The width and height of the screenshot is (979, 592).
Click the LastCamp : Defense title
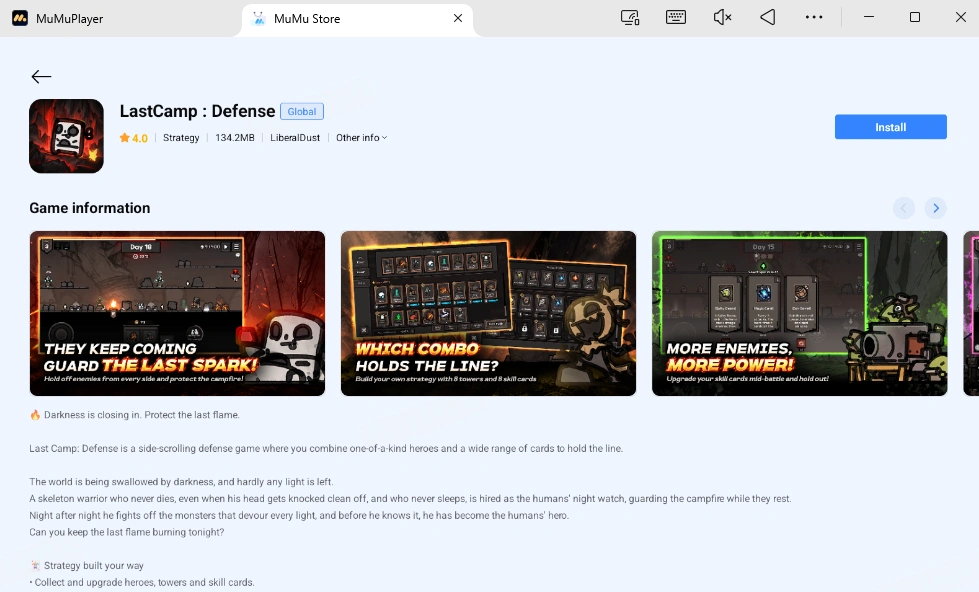(197, 111)
